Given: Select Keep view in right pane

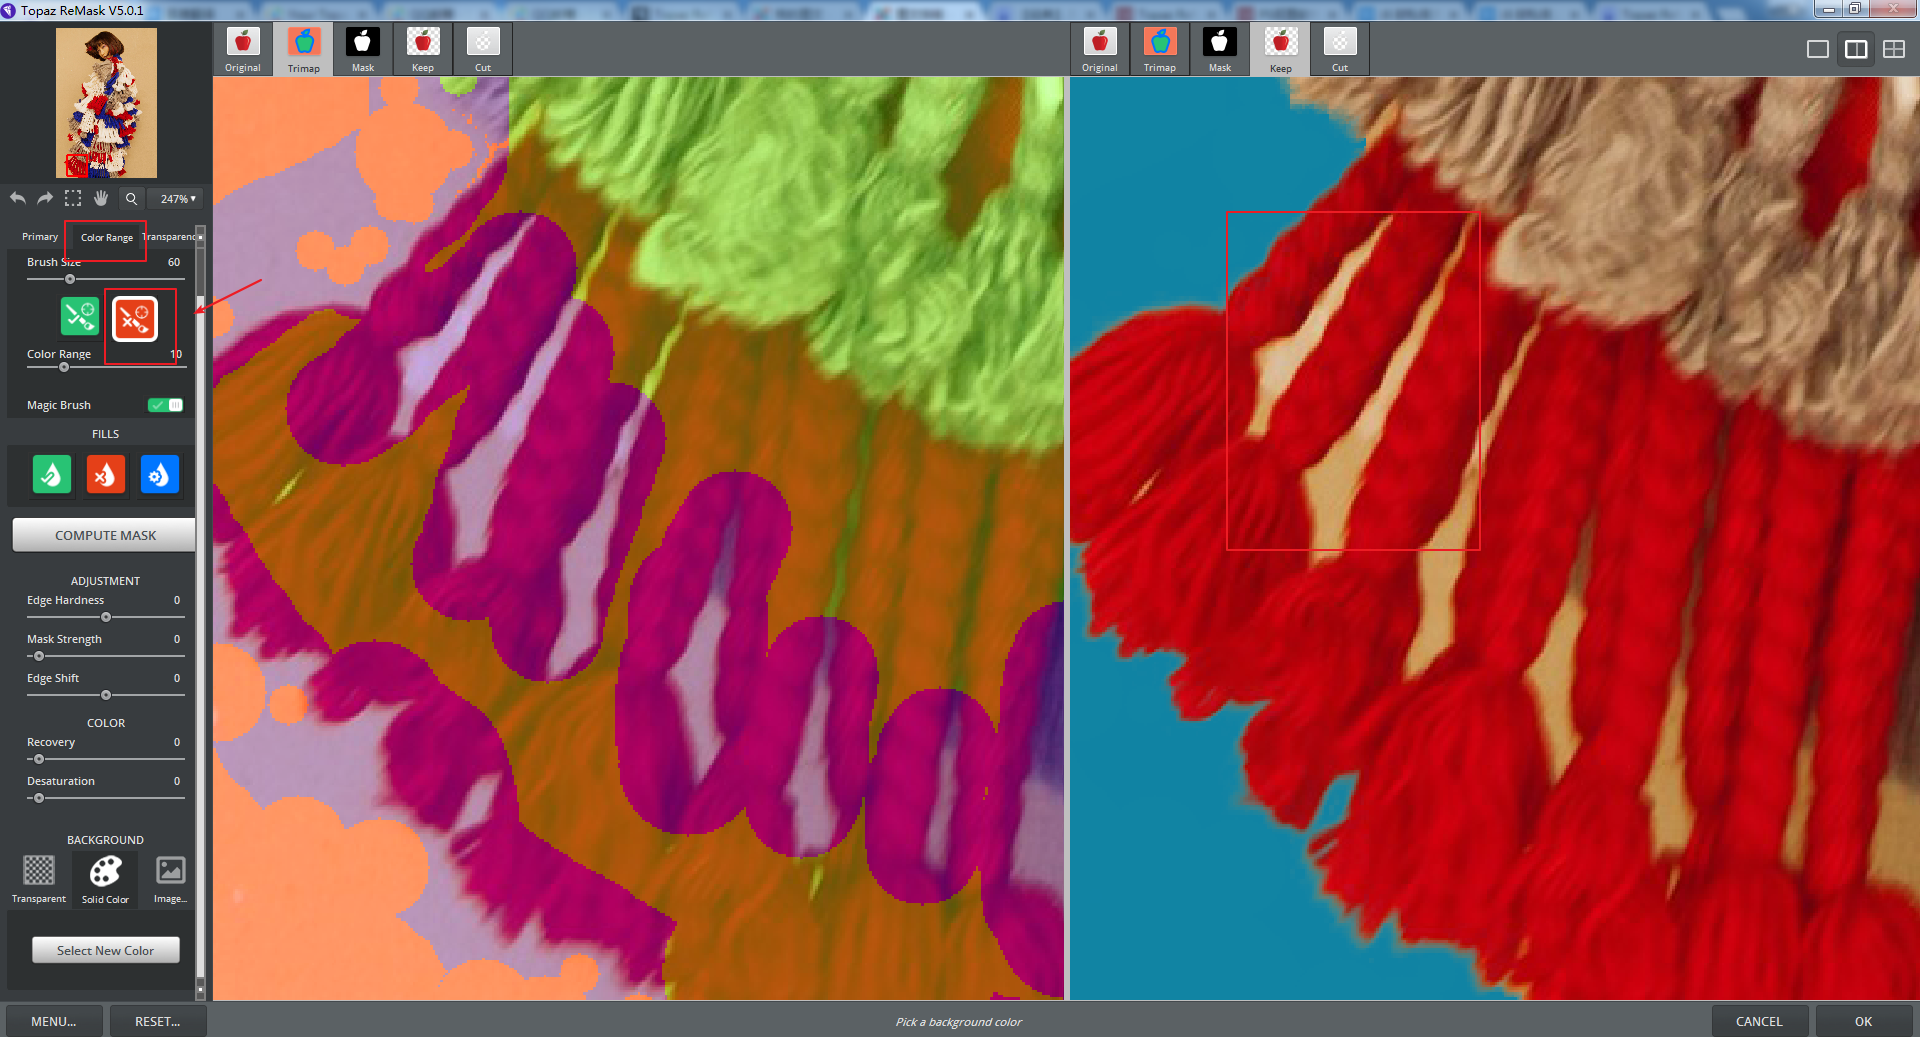Looking at the screenshot, I should [x=1280, y=49].
